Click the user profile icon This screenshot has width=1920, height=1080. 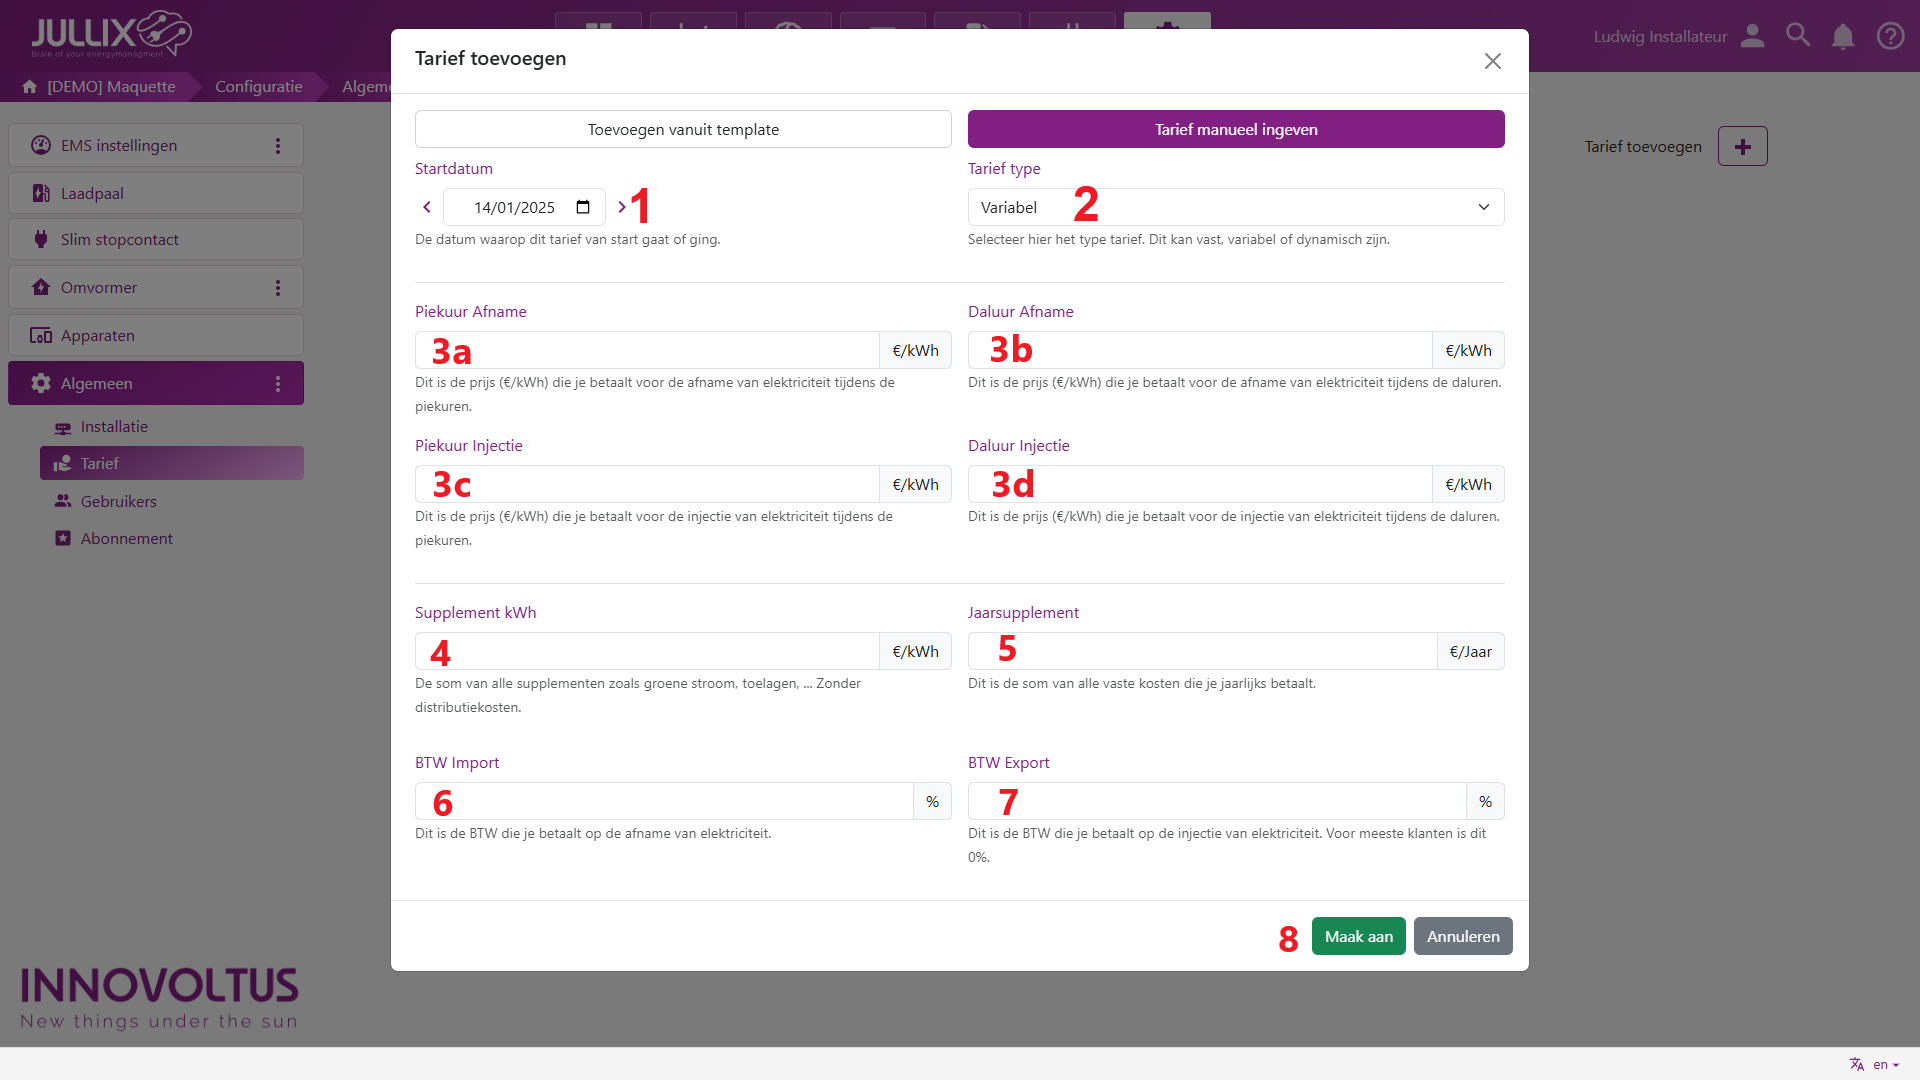coord(1752,37)
